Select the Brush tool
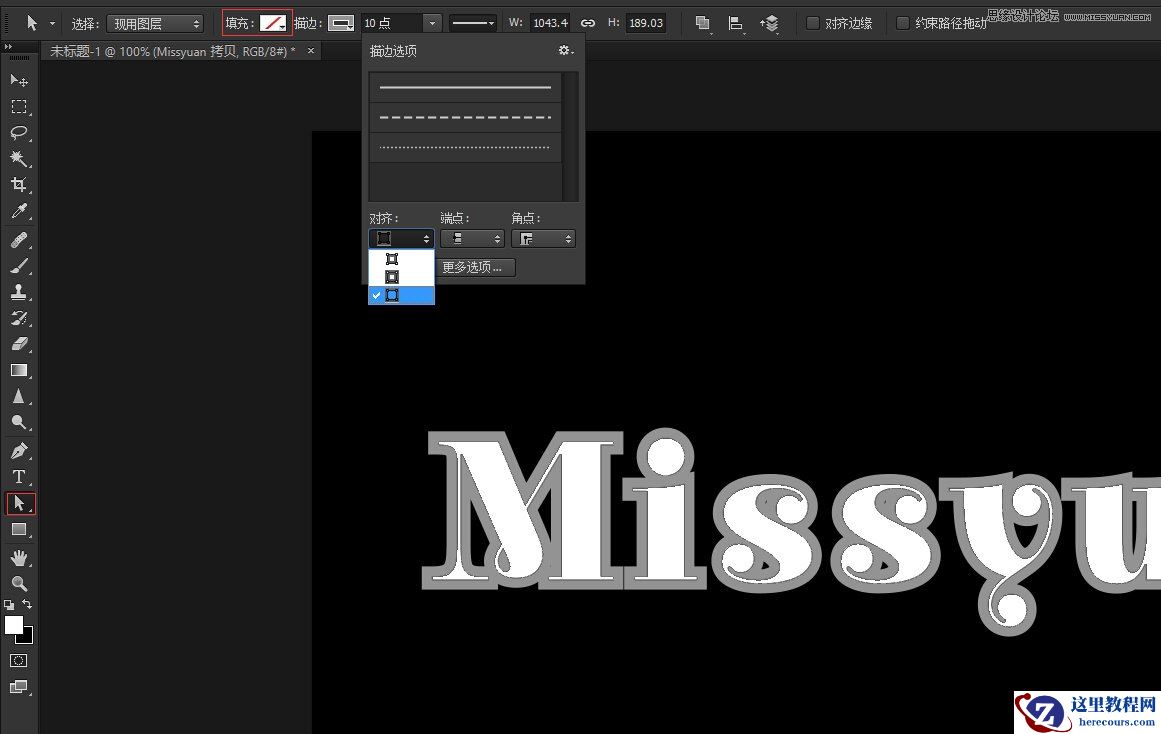 (x=18, y=266)
